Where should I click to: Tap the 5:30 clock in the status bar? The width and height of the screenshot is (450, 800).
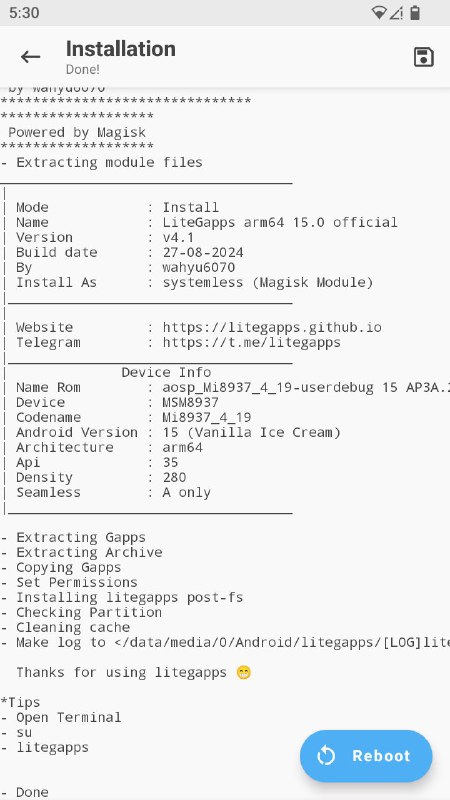(x=24, y=13)
